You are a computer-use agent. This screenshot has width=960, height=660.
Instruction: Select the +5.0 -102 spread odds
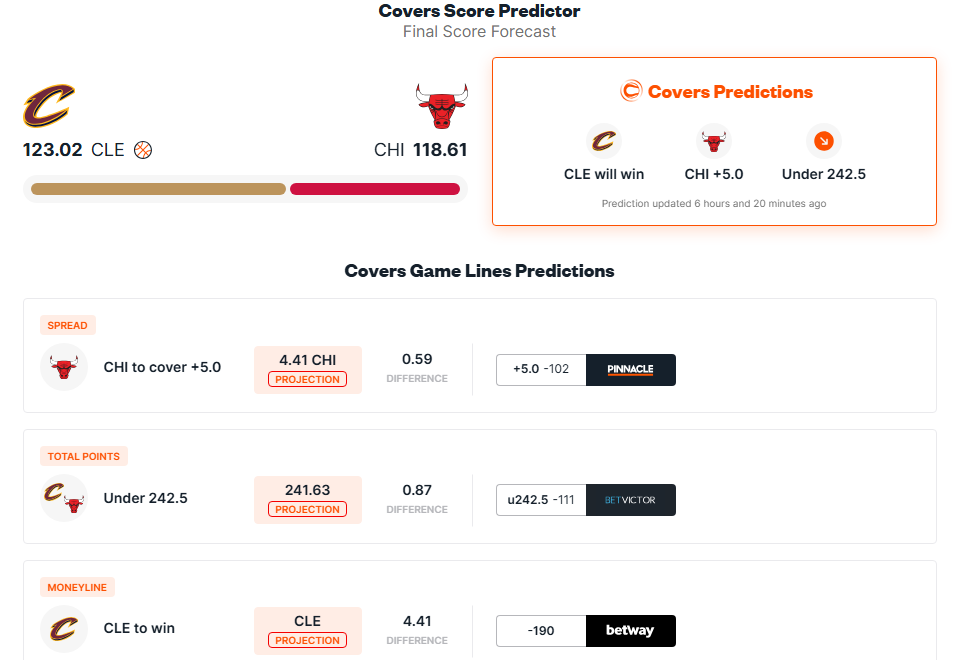point(541,370)
